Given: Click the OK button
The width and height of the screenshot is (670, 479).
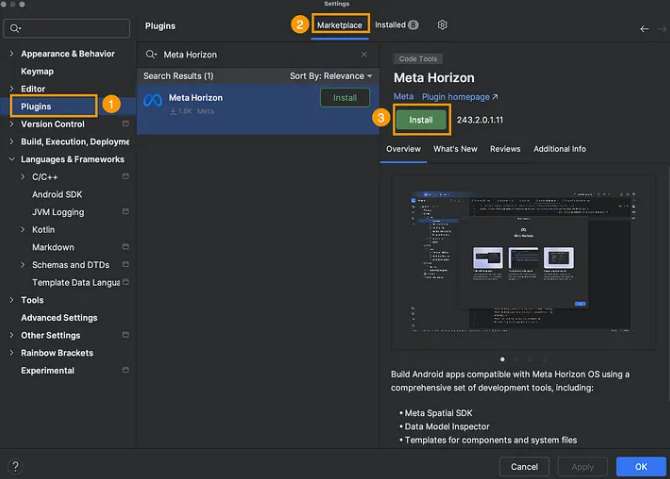Looking at the screenshot, I should [641, 467].
